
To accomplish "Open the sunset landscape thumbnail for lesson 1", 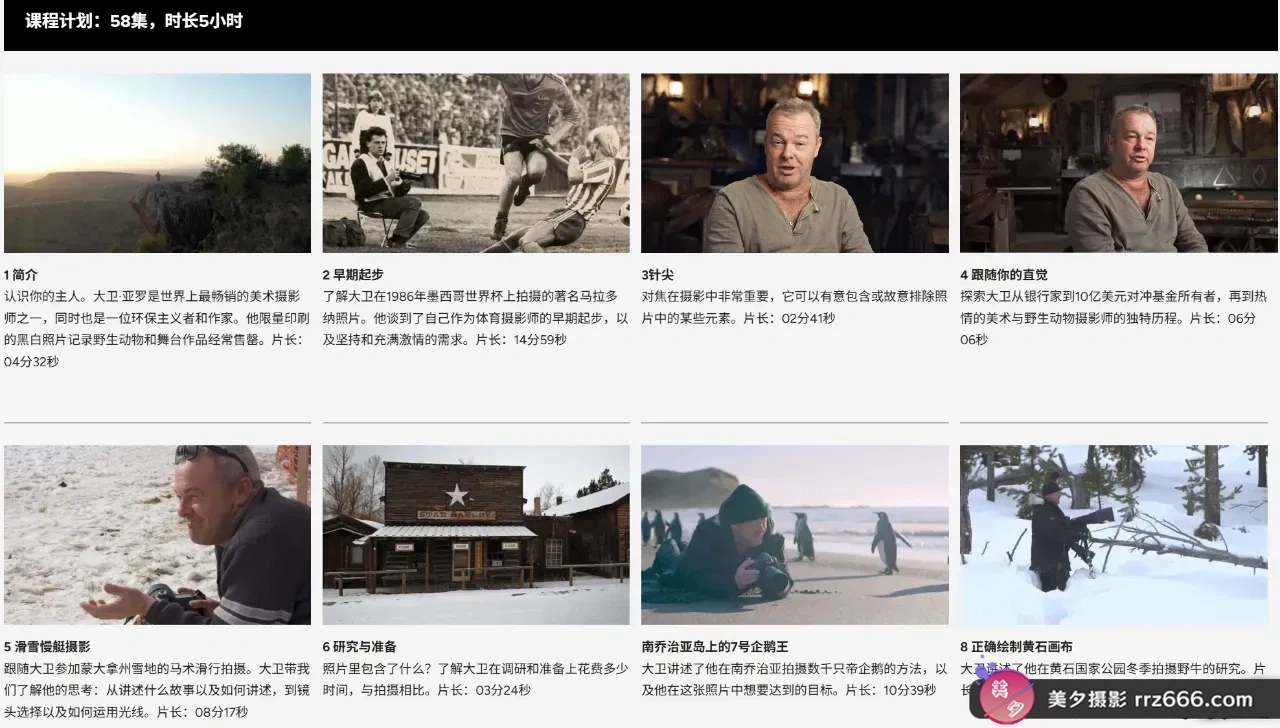I will (x=157, y=163).
